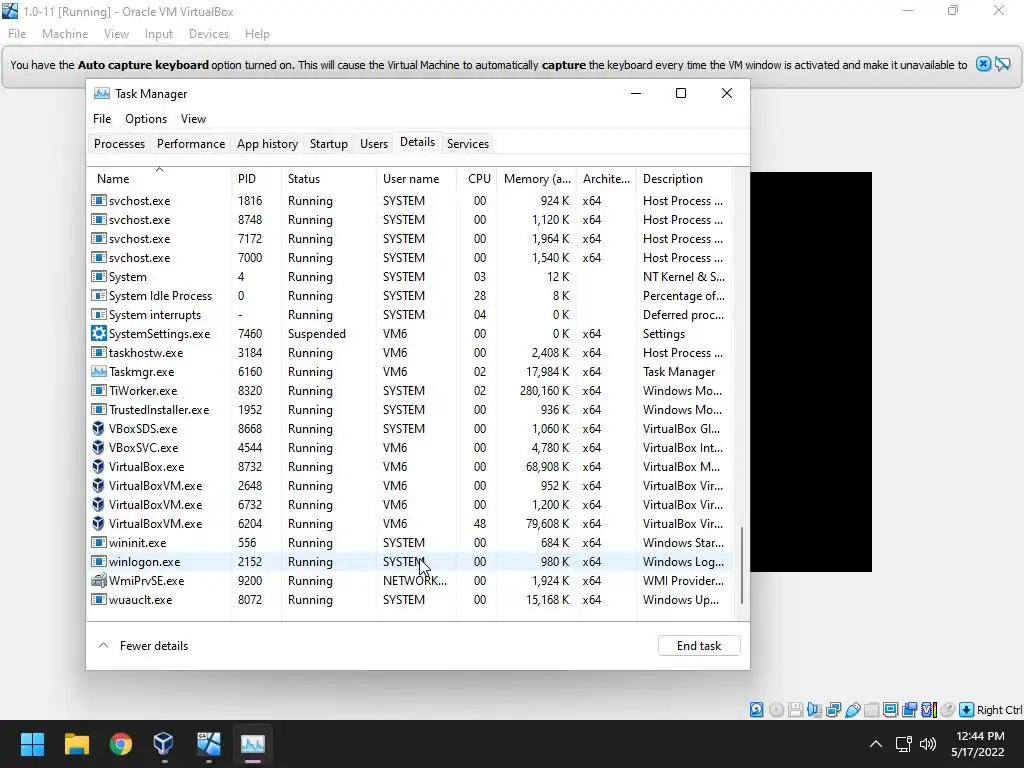Screen dimensions: 1024x768
Task: Select TiWorker.exe process row
Action: coord(410,391)
